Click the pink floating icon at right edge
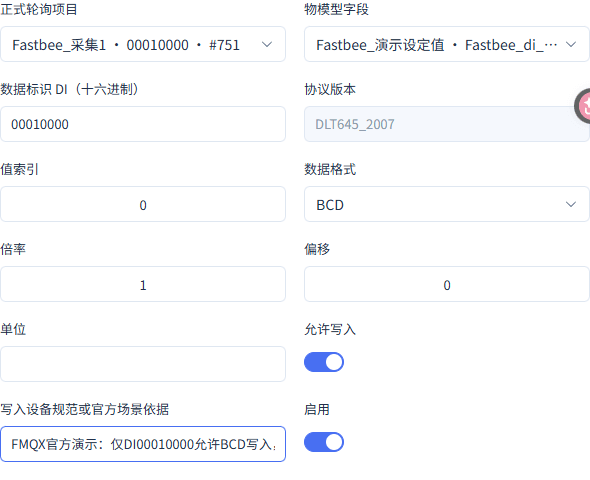 coord(582,106)
